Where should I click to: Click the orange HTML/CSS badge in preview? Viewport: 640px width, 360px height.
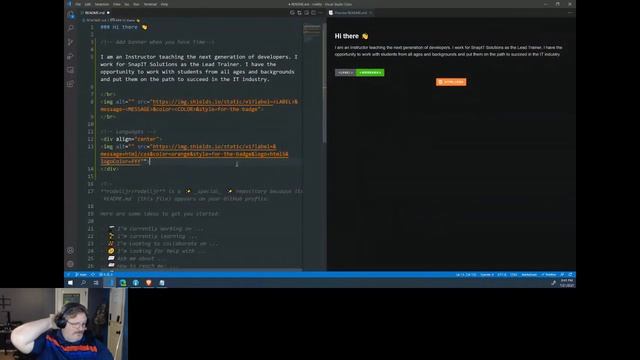(x=451, y=82)
